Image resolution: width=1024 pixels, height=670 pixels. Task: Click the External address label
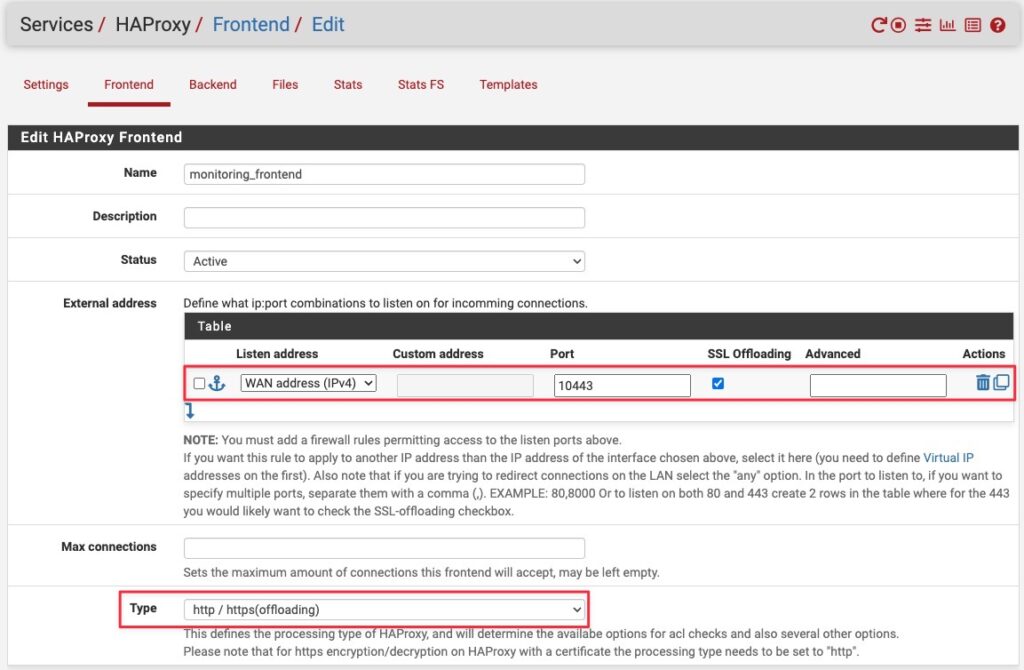pos(110,303)
